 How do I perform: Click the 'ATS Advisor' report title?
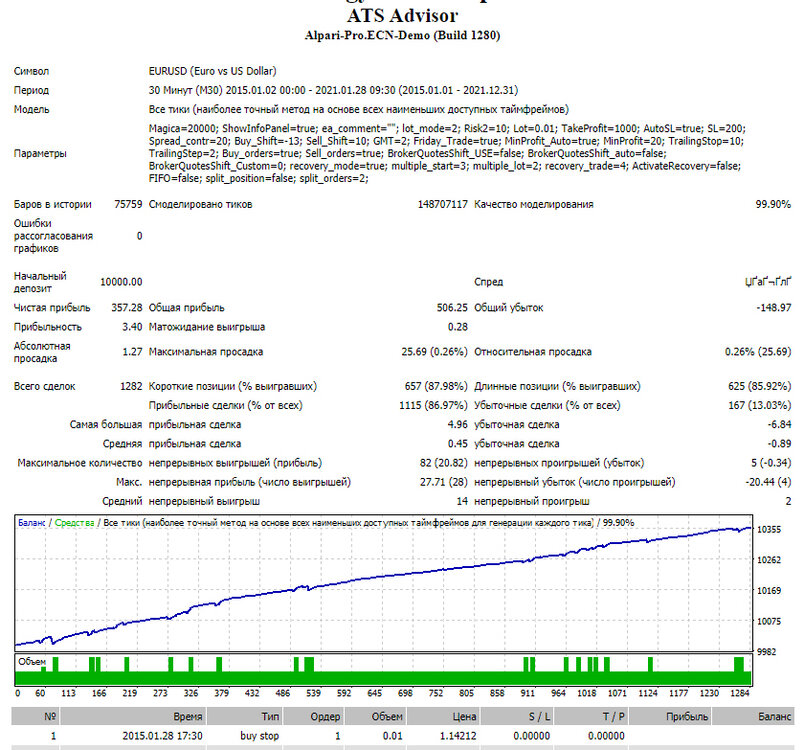(402, 15)
